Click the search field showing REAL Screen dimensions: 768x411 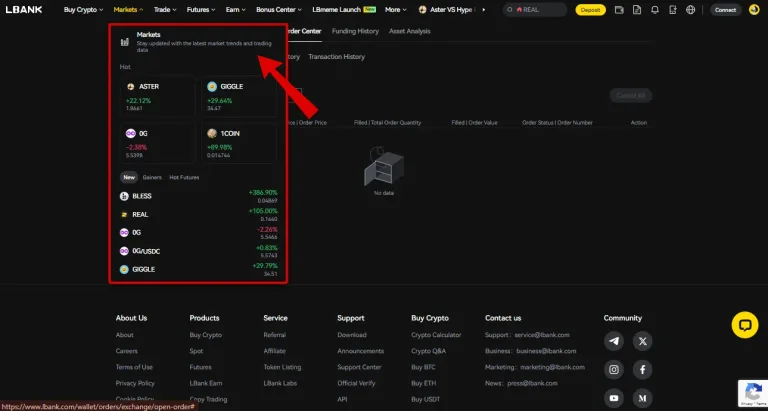tap(535, 10)
